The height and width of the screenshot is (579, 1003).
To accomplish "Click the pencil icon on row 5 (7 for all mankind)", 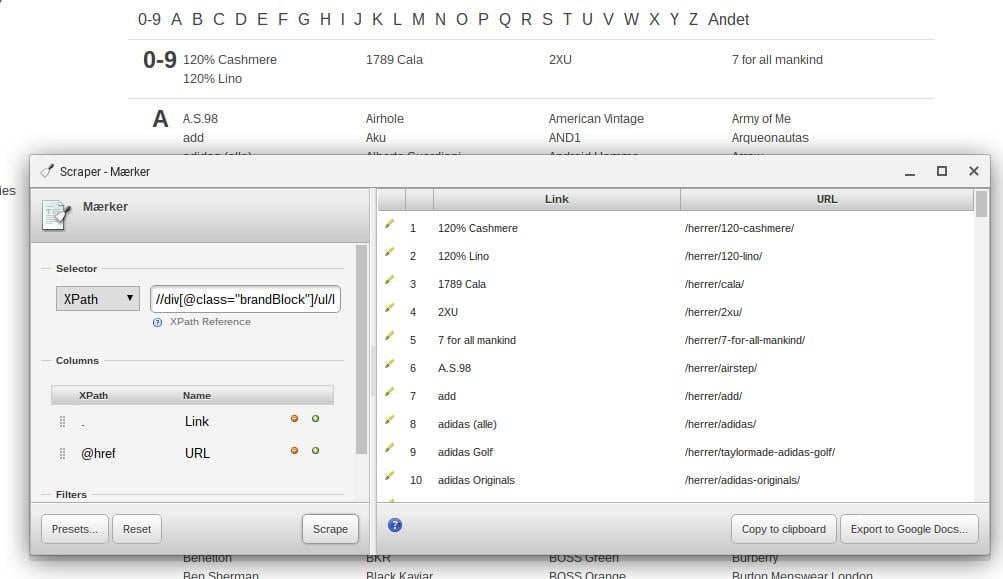I will click(x=390, y=336).
